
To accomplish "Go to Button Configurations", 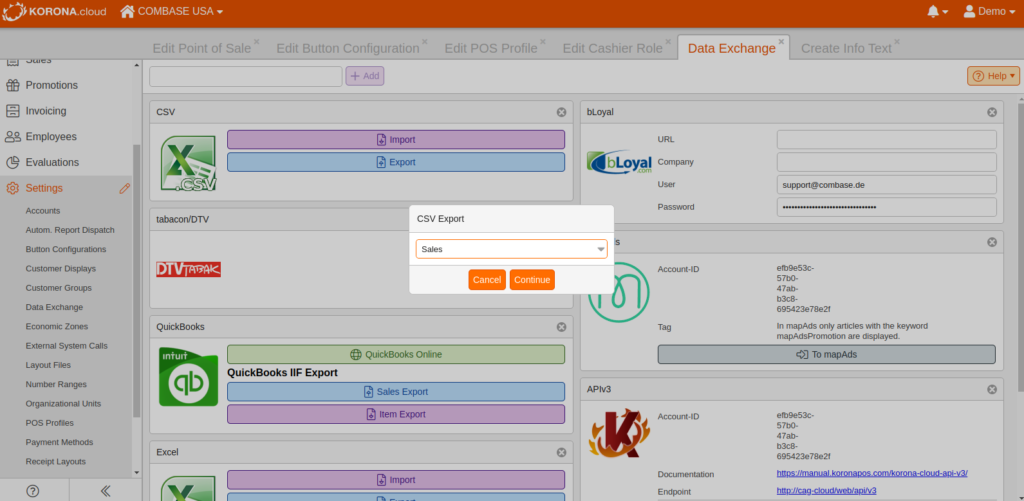I will coord(66,250).
